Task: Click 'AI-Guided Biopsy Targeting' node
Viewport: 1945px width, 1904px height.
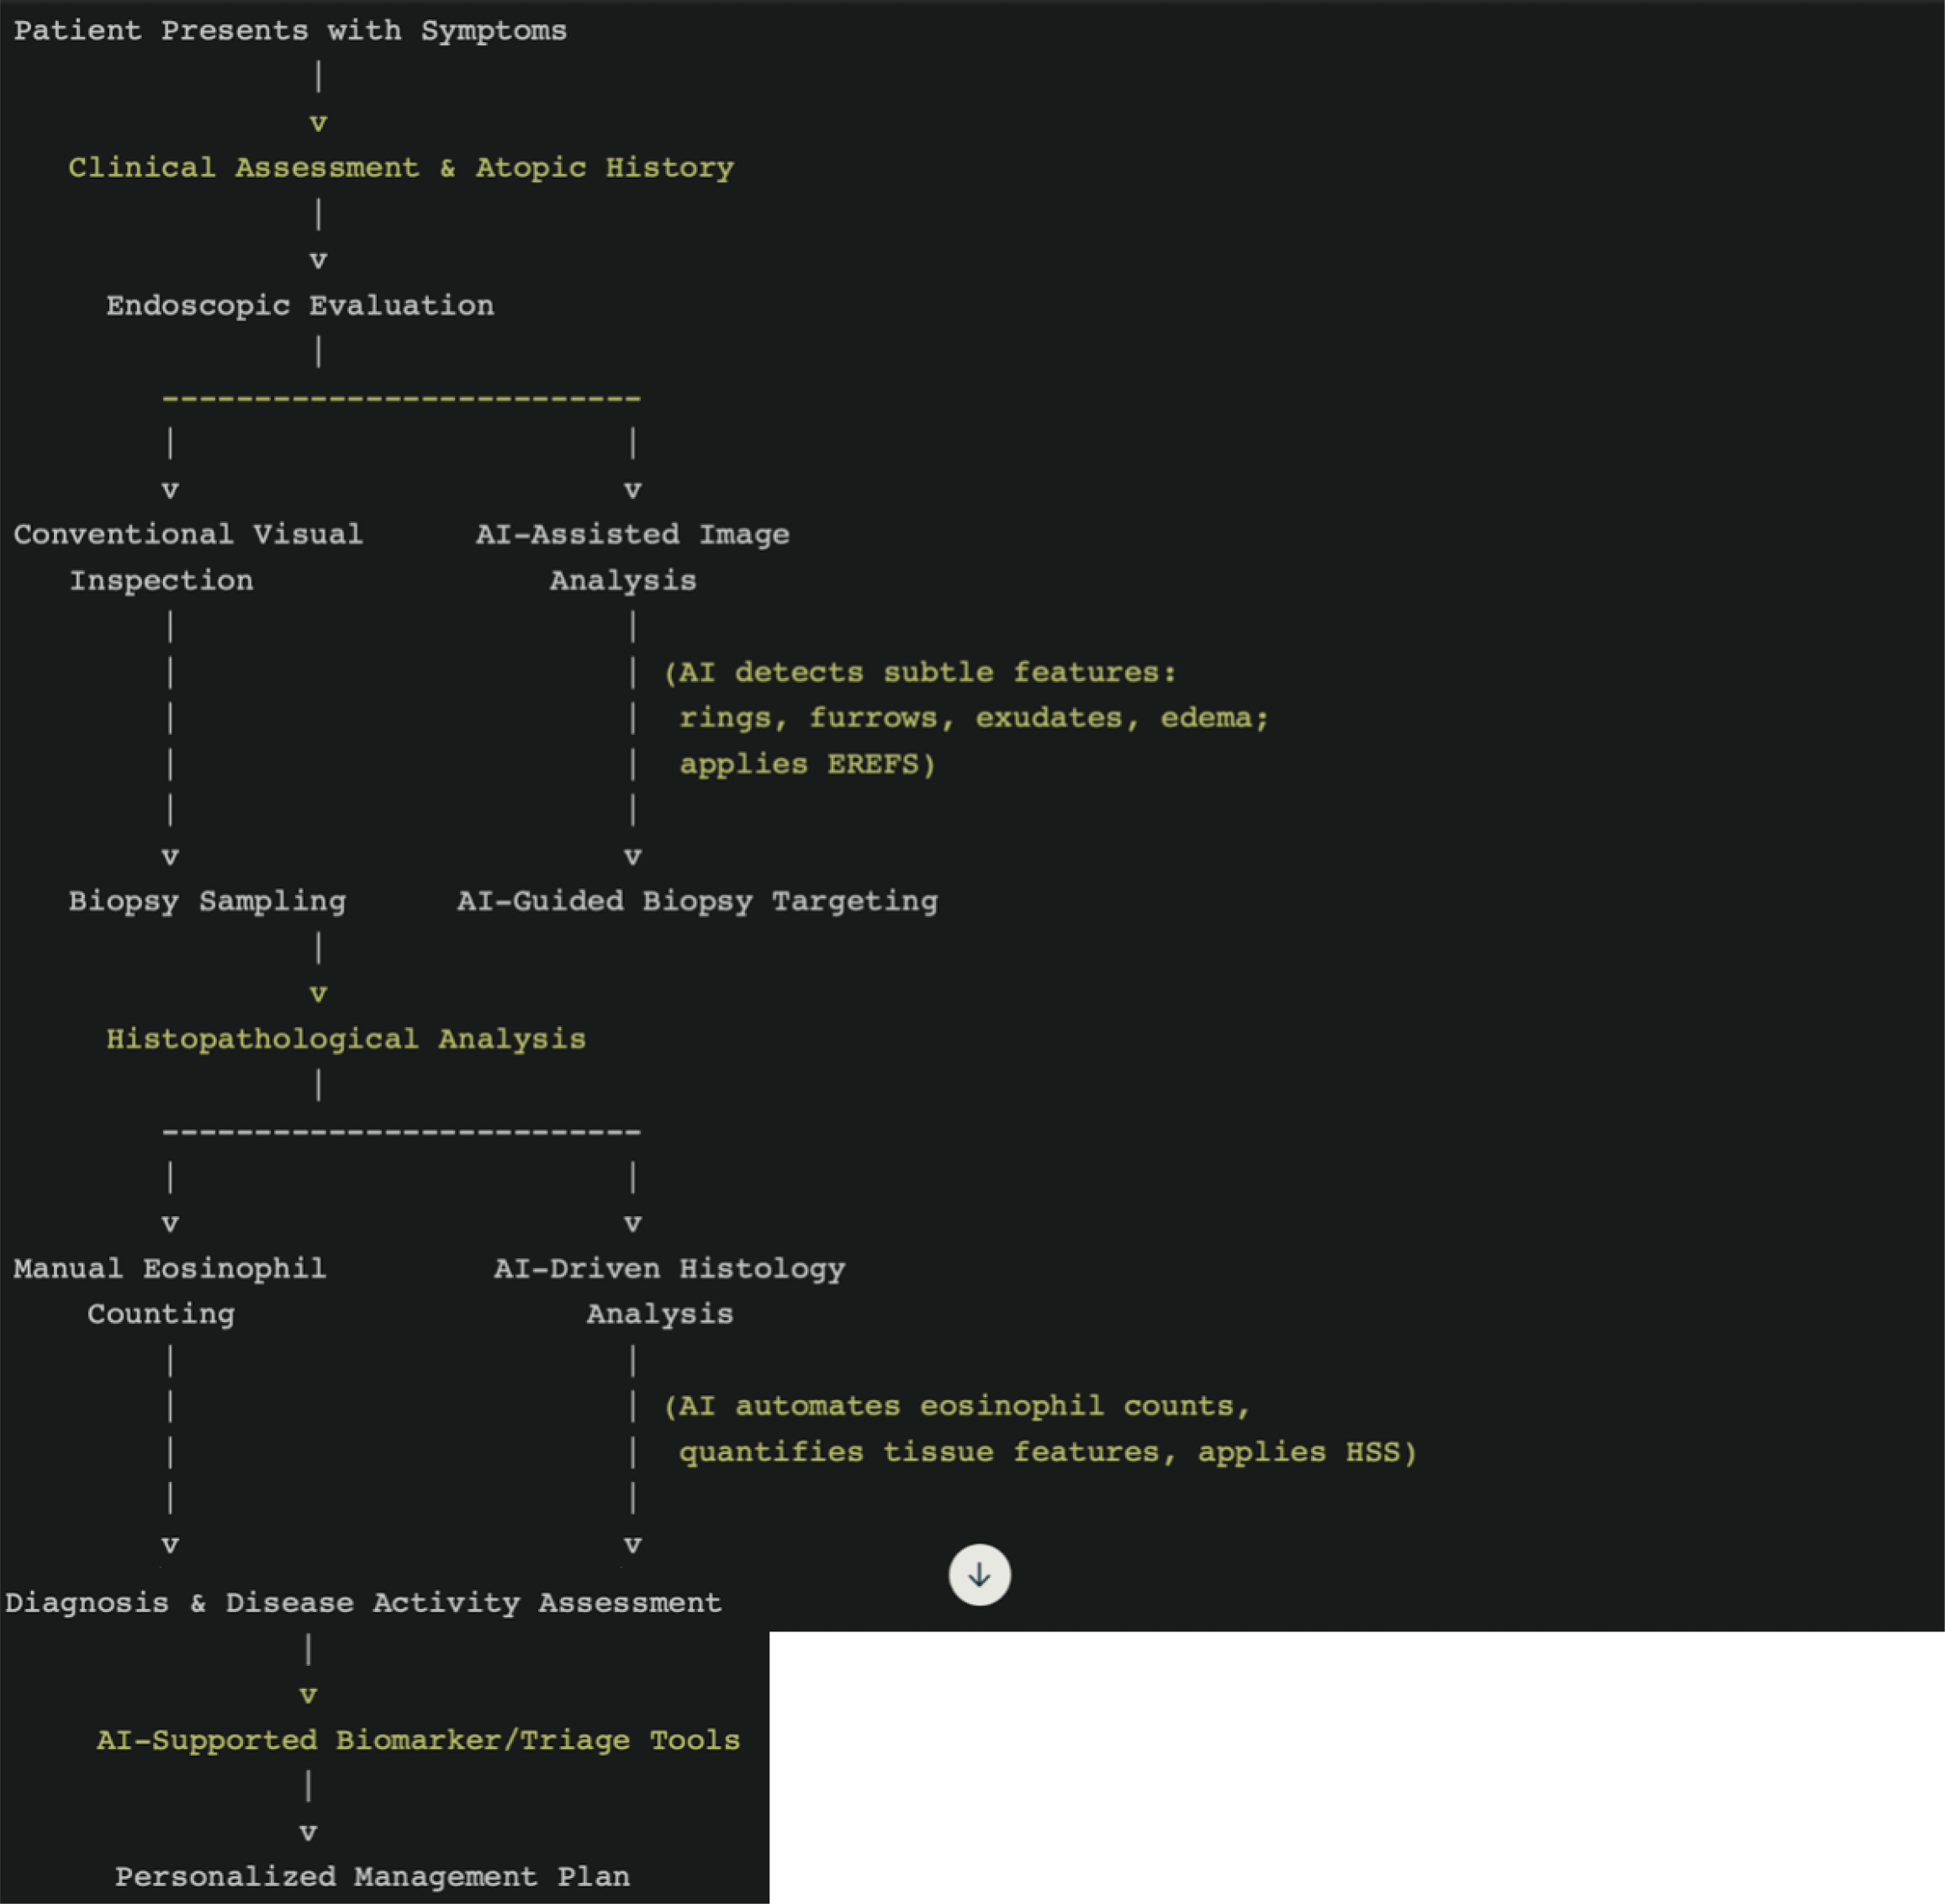Action: point(697,901)
